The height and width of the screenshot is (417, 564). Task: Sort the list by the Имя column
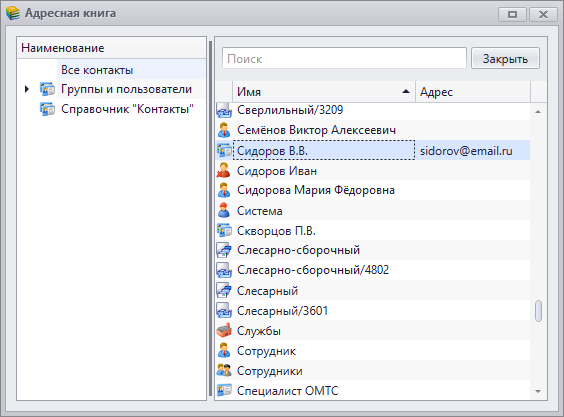coord(324,92)
